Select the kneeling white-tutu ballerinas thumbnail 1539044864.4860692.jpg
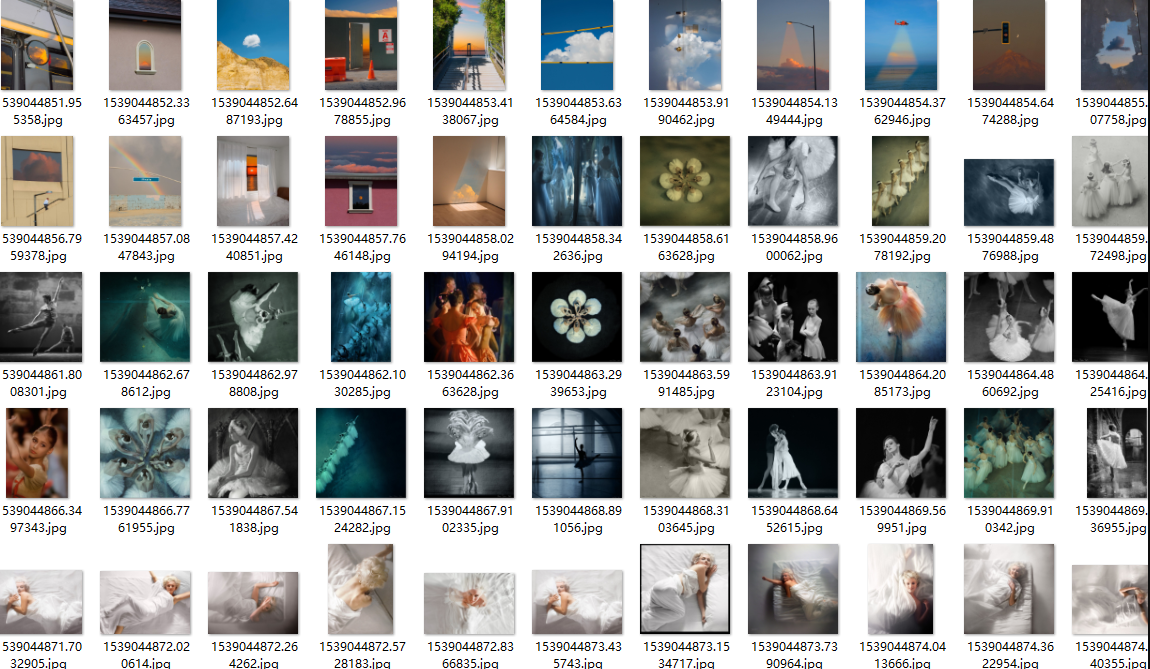The image size is (1150, 669). [x=1008, y=318]
